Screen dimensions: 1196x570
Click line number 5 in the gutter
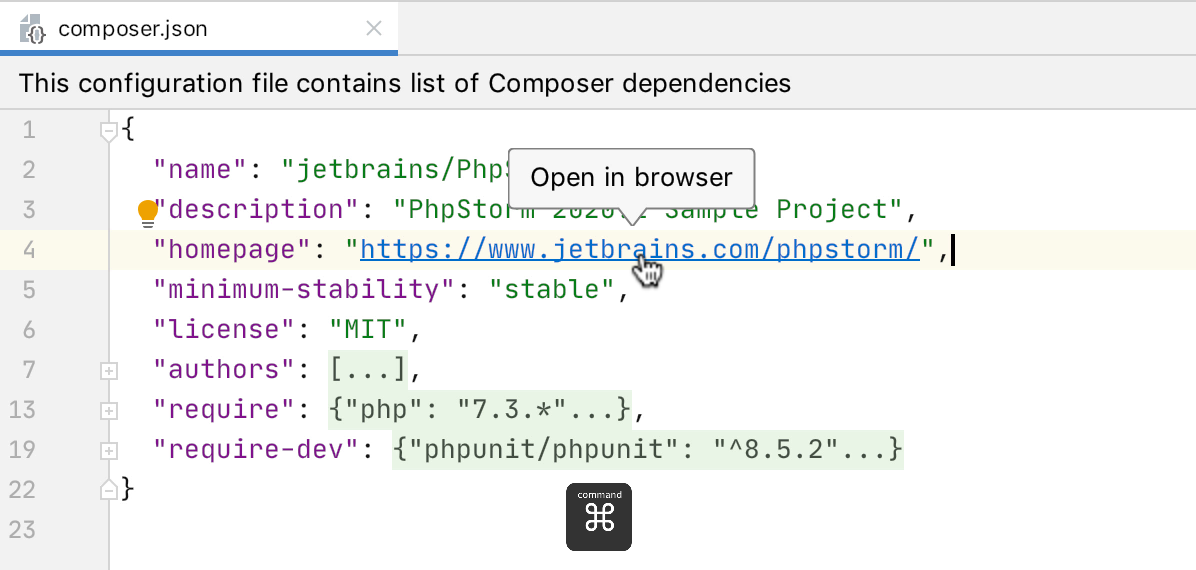tap(29, 289)
